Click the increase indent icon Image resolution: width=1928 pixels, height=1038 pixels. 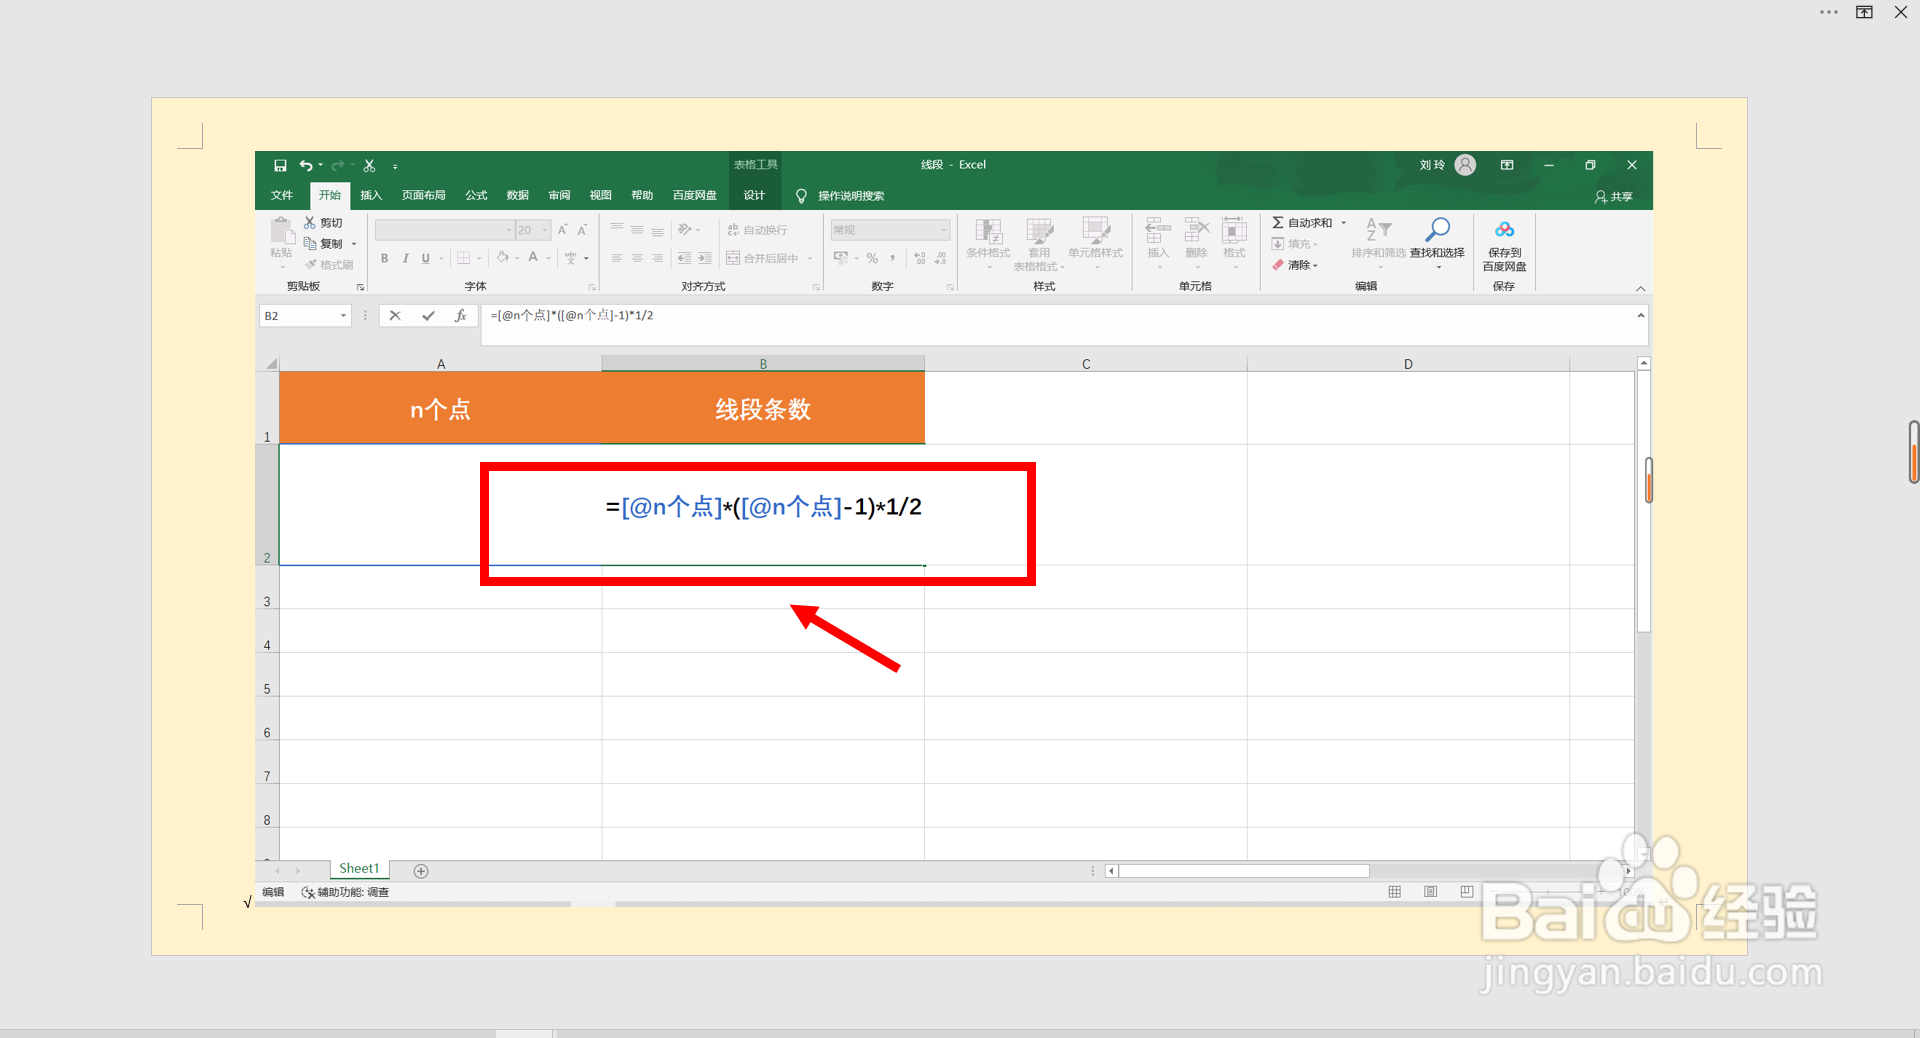(705, 258)
